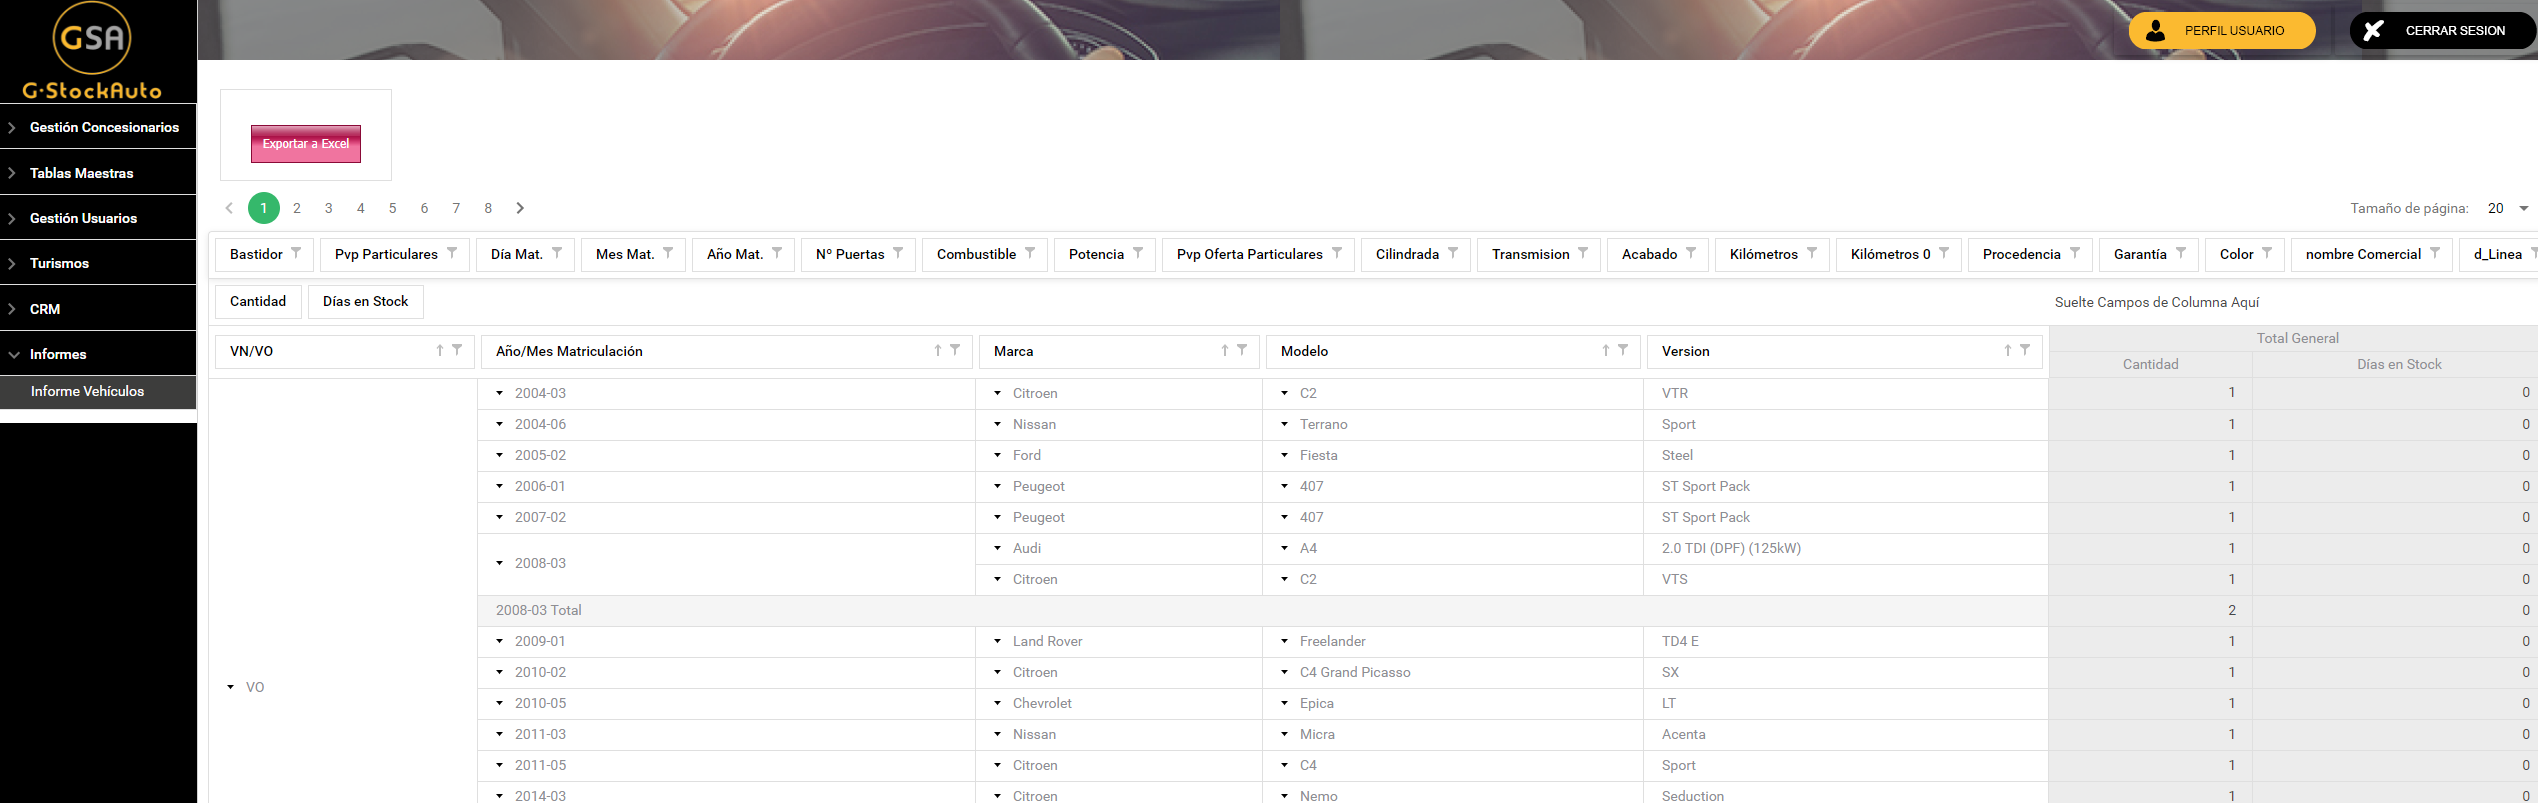Screen dimensions: 2538x803
Task: Click the G-StockAuto logo
Action: pyautogui.click(x=92, y=51)
